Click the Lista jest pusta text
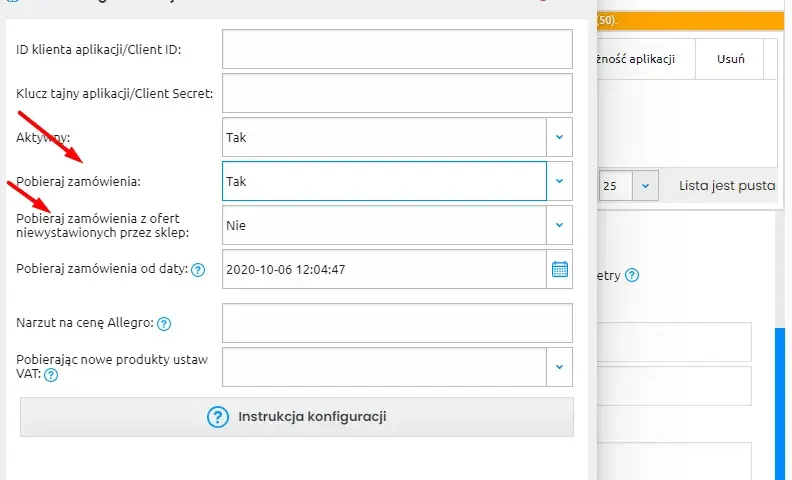Screen dimensions: 792x480 [727, 185]
